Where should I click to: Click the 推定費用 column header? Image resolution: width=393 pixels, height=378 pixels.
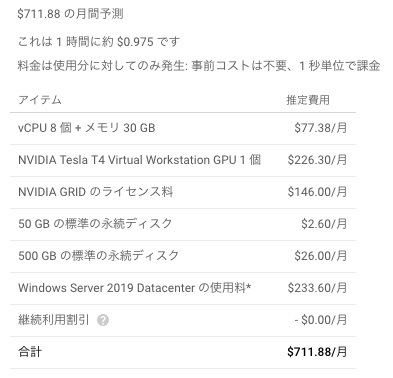[x=308, y=100]
